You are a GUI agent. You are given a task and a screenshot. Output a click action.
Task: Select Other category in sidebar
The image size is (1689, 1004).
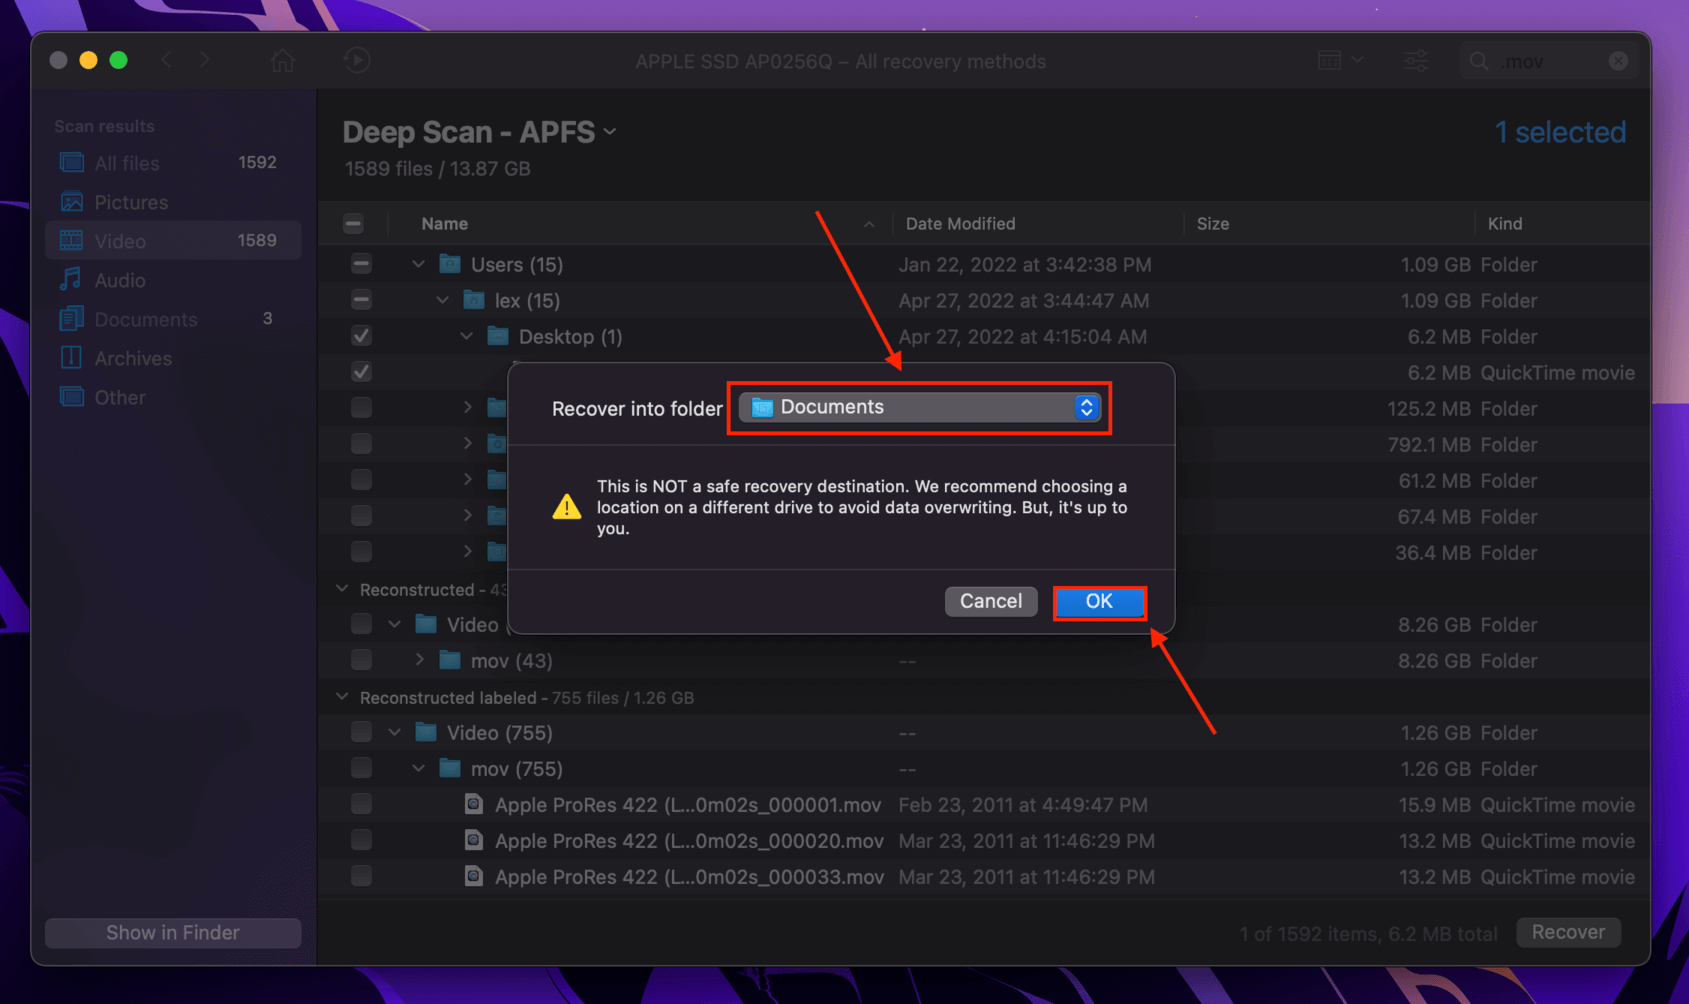coord(172,397)
